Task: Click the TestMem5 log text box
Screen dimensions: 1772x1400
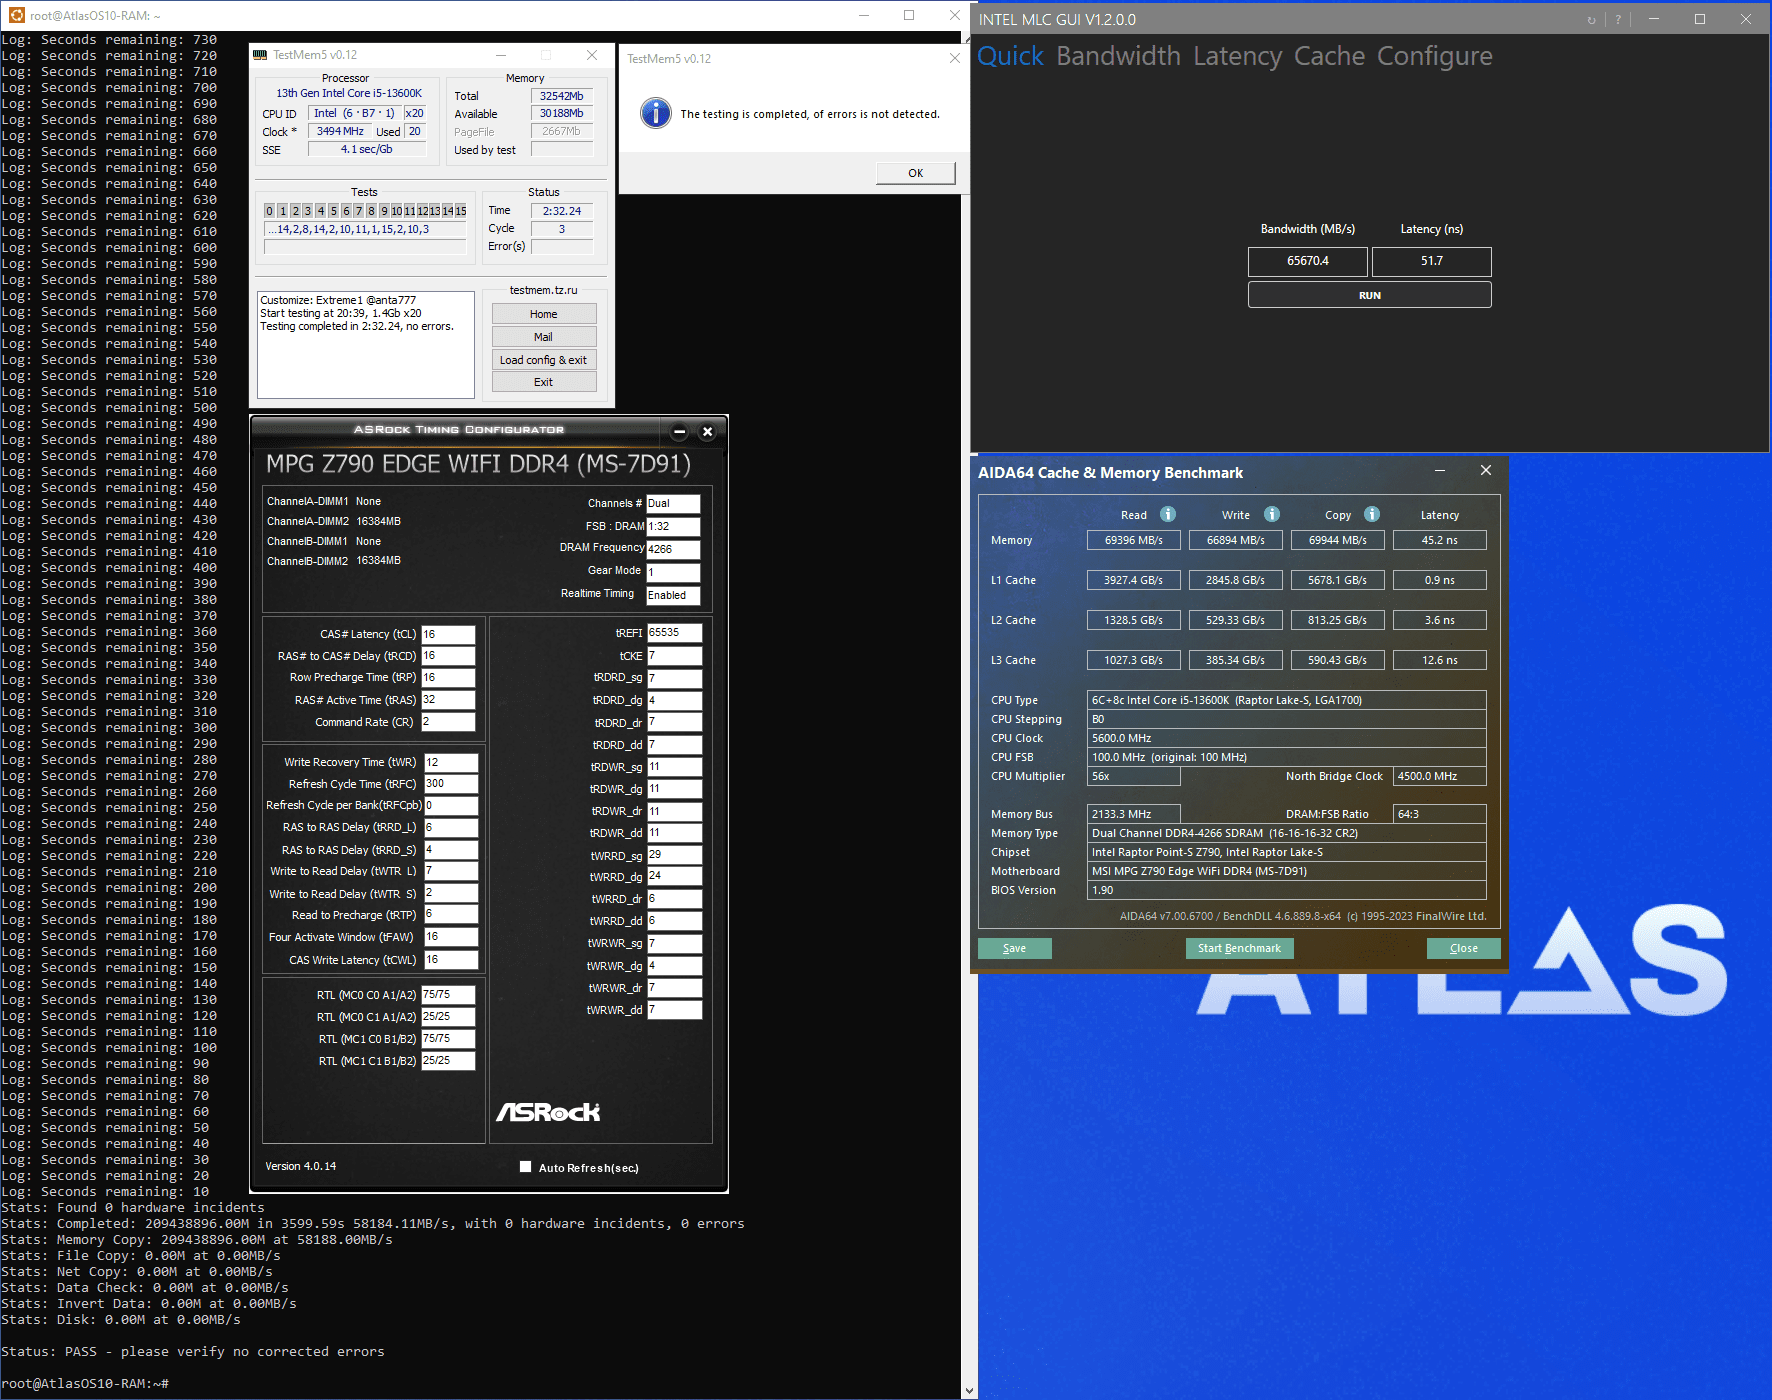Action: coord(365,345)
